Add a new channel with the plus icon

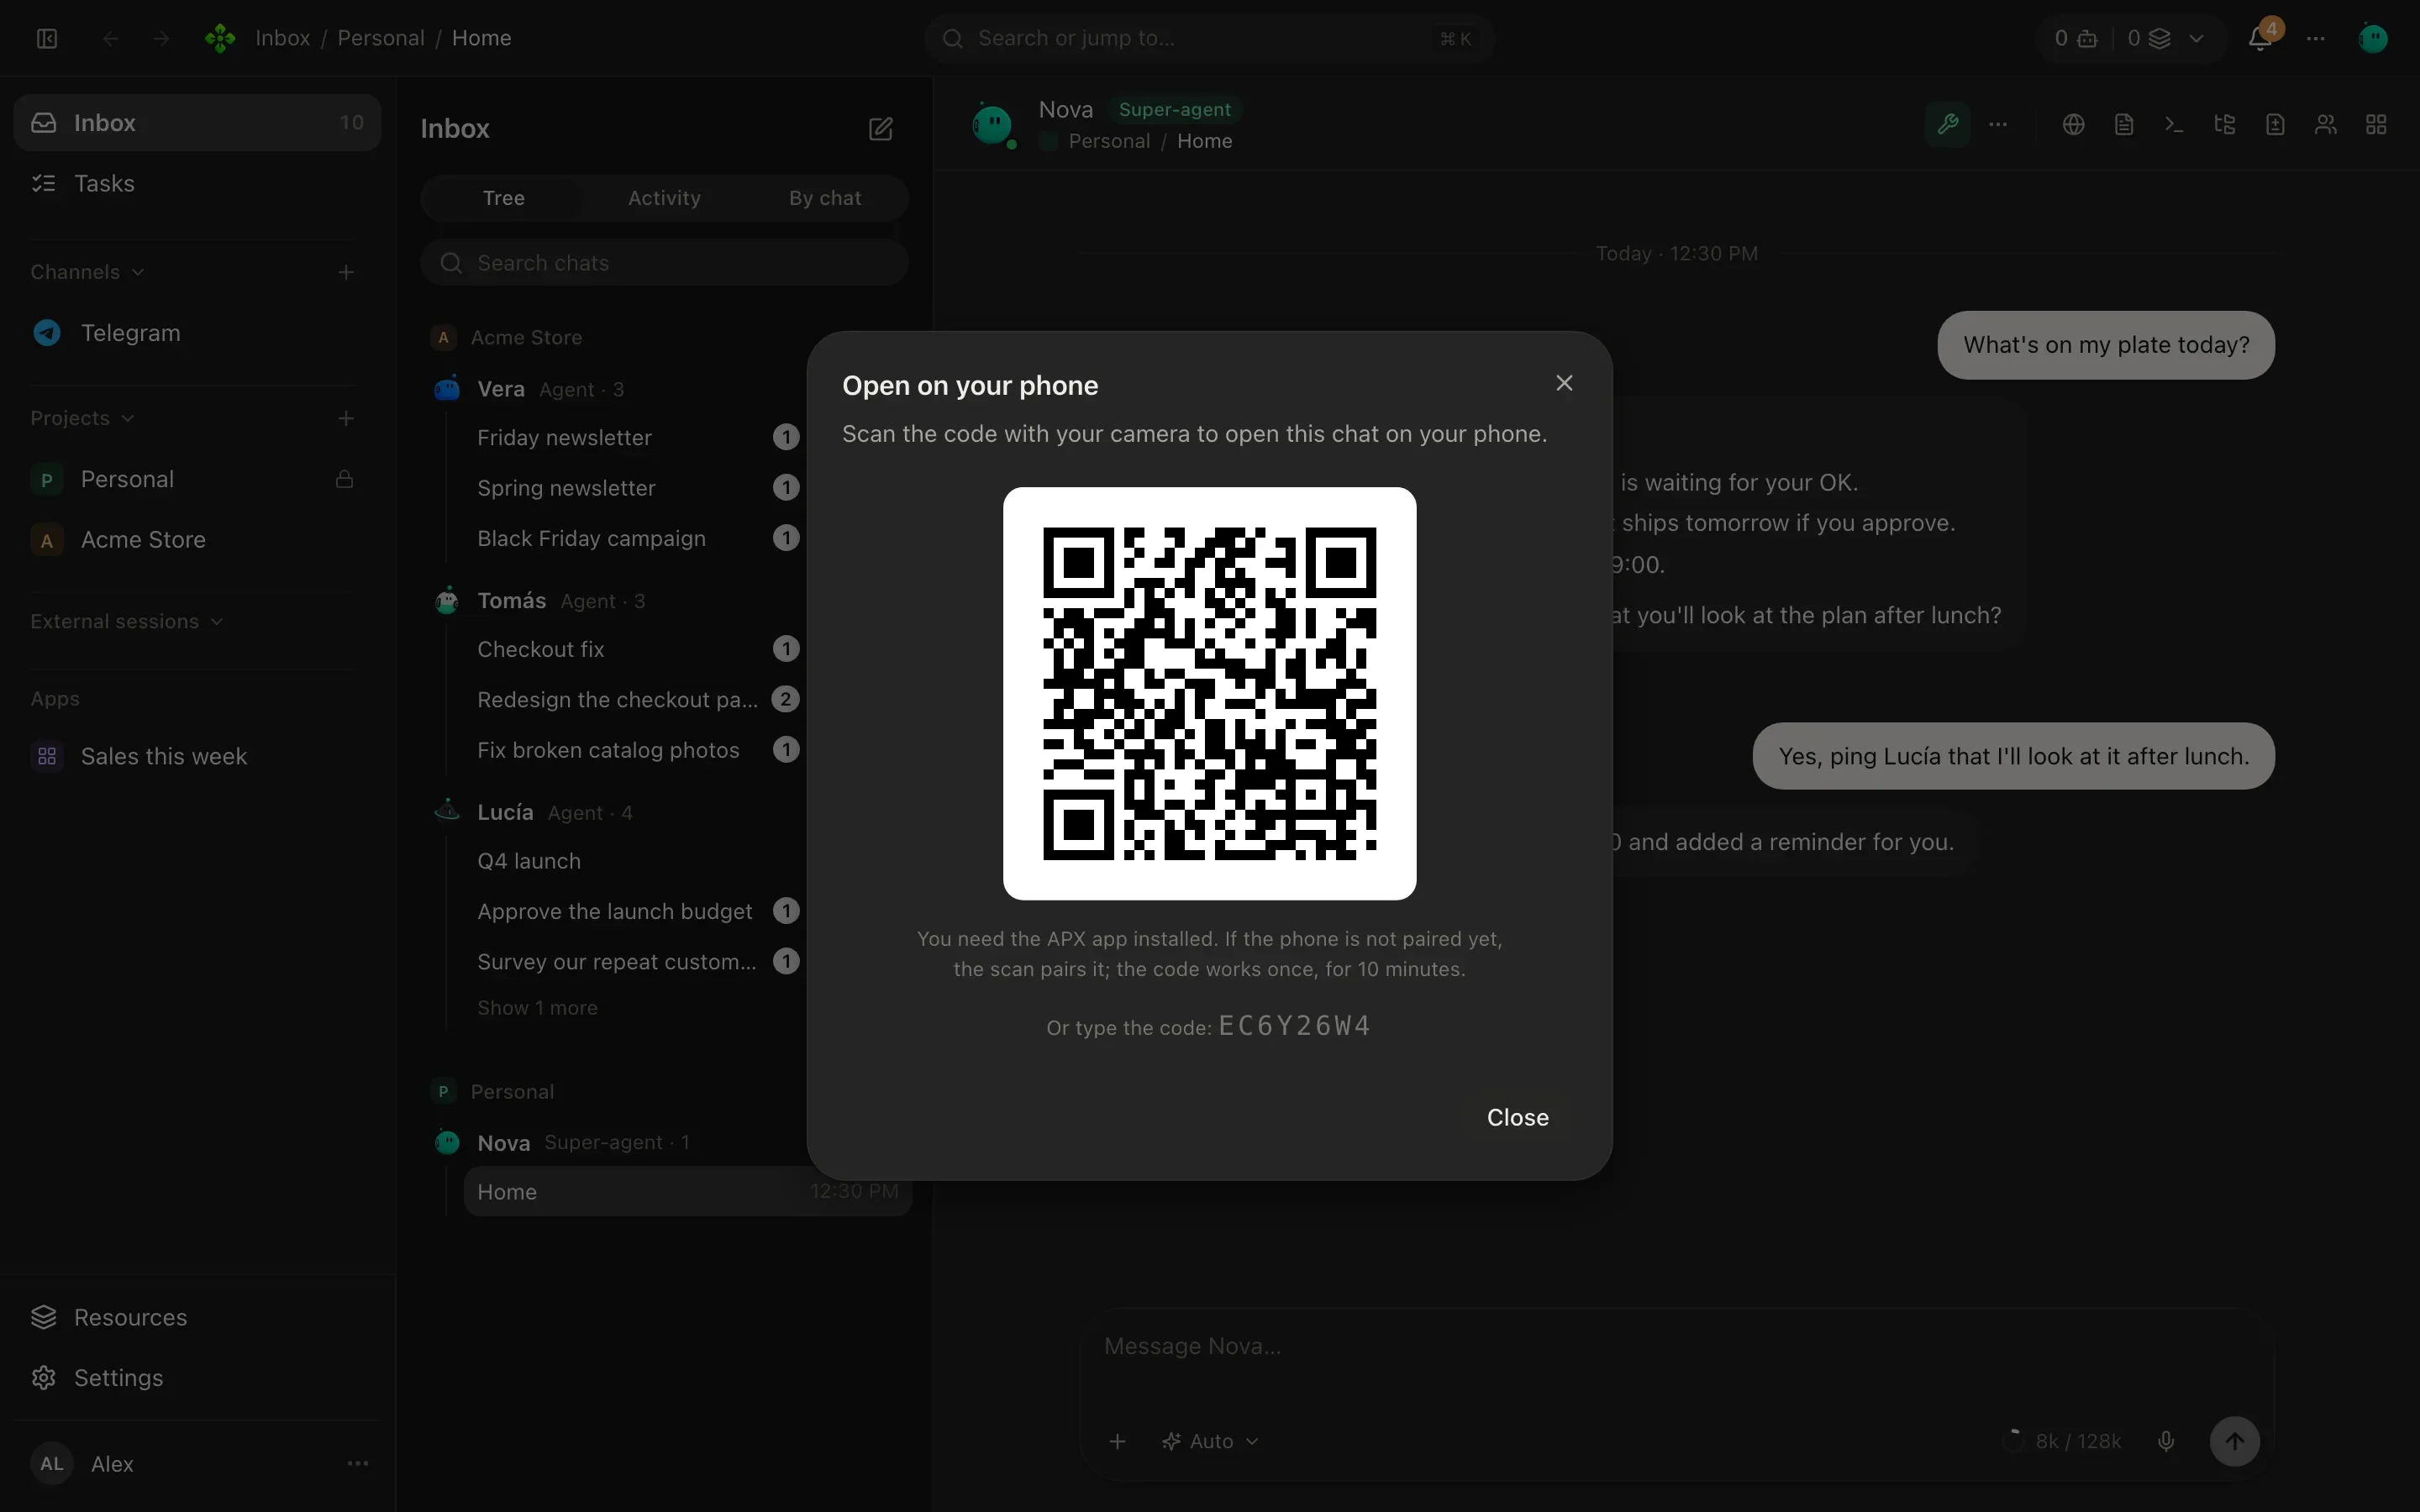pyautogui.click(x=346, y=272)
